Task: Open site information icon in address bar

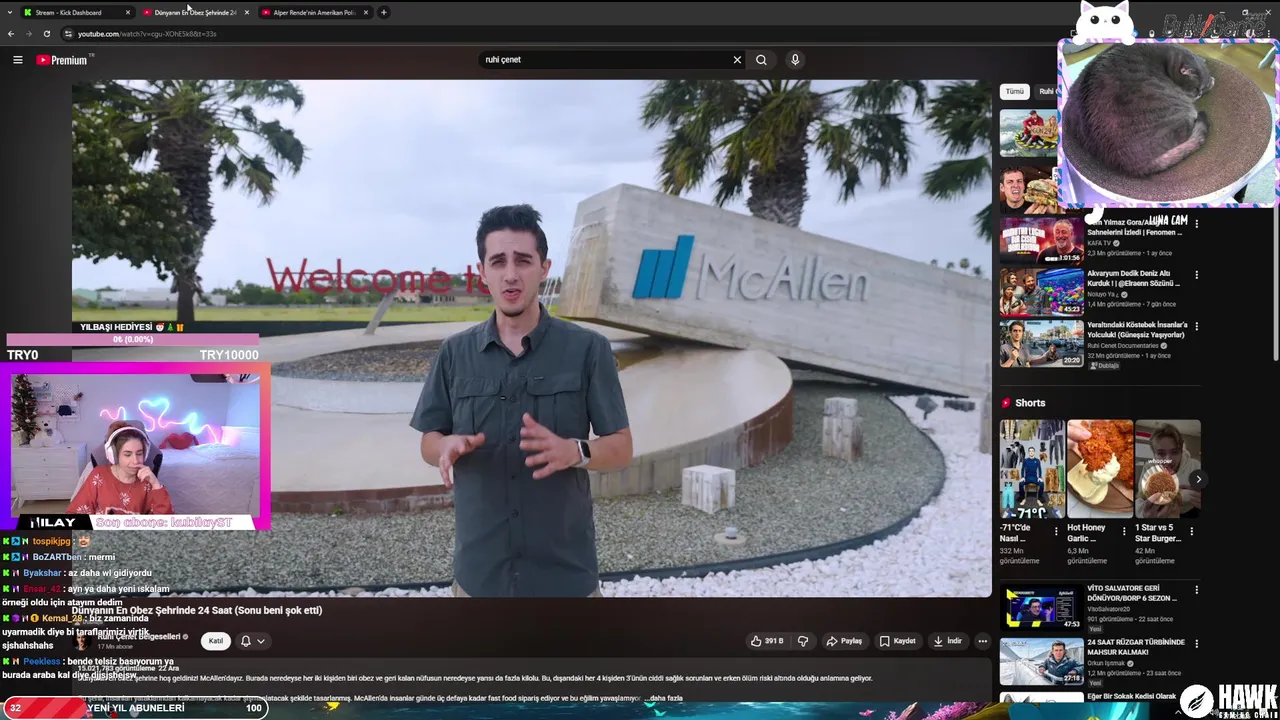Action: coord(68,34)
